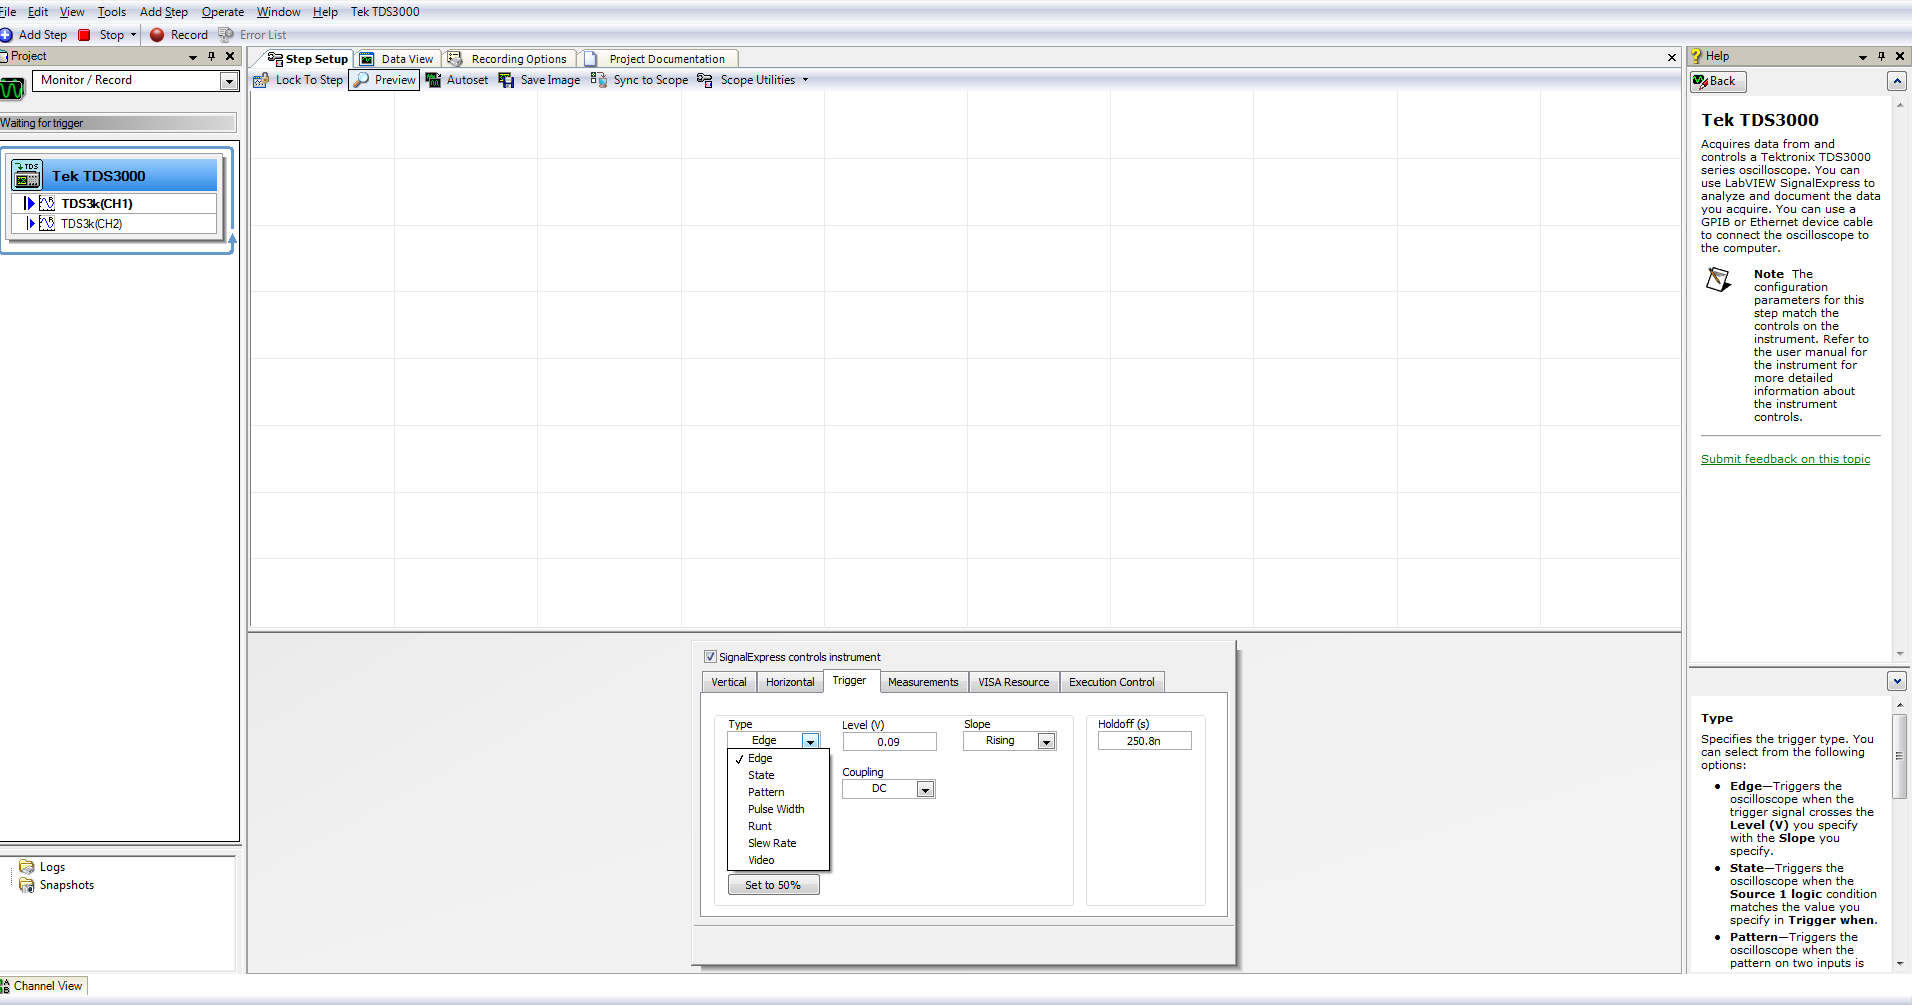Select Pattern trigger type
Screen dimensions: 1912x1005
pyautogui.click(x=778, y=792)
